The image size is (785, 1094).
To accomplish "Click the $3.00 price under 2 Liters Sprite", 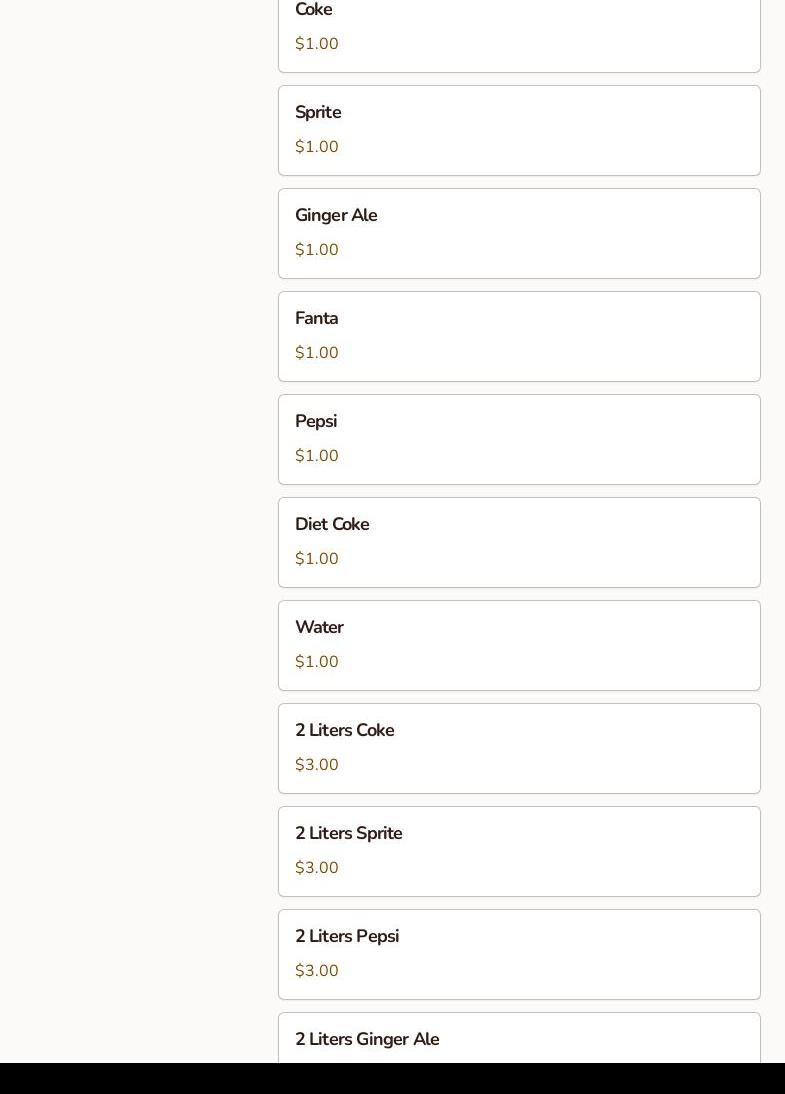I will [x=317, y=868].
